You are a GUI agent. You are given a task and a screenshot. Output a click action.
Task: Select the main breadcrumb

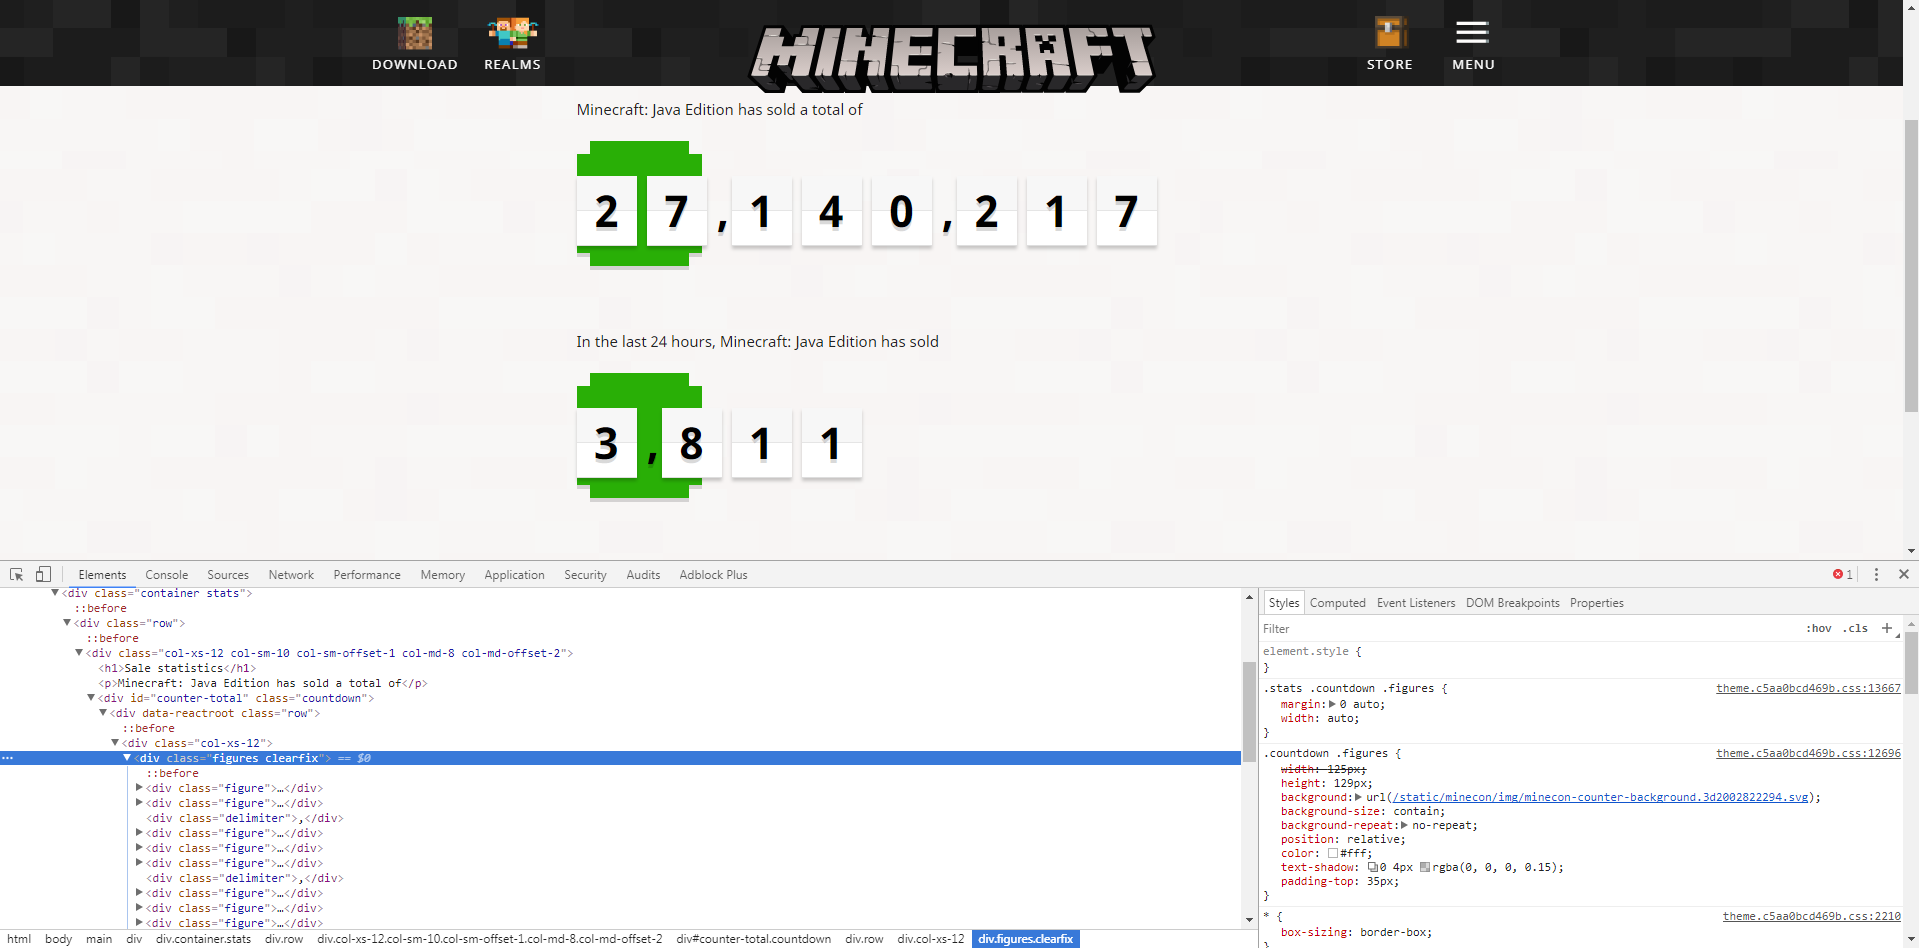[99, 939]
